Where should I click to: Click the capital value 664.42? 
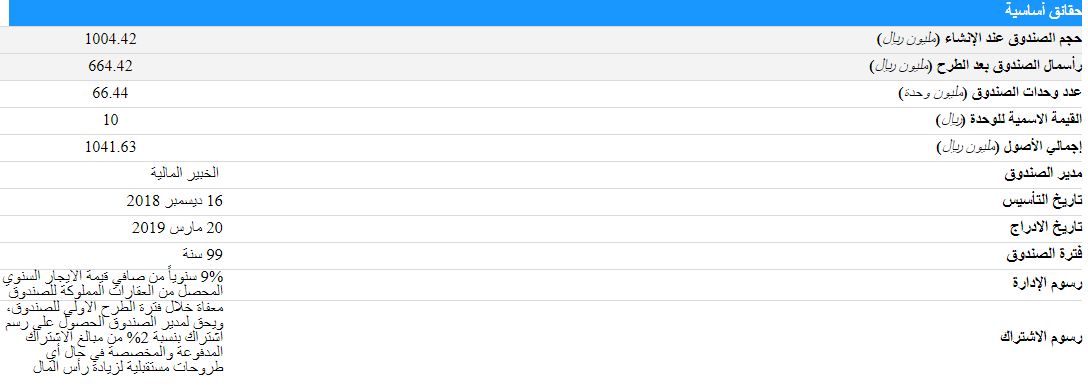click(x=110, y=67)
